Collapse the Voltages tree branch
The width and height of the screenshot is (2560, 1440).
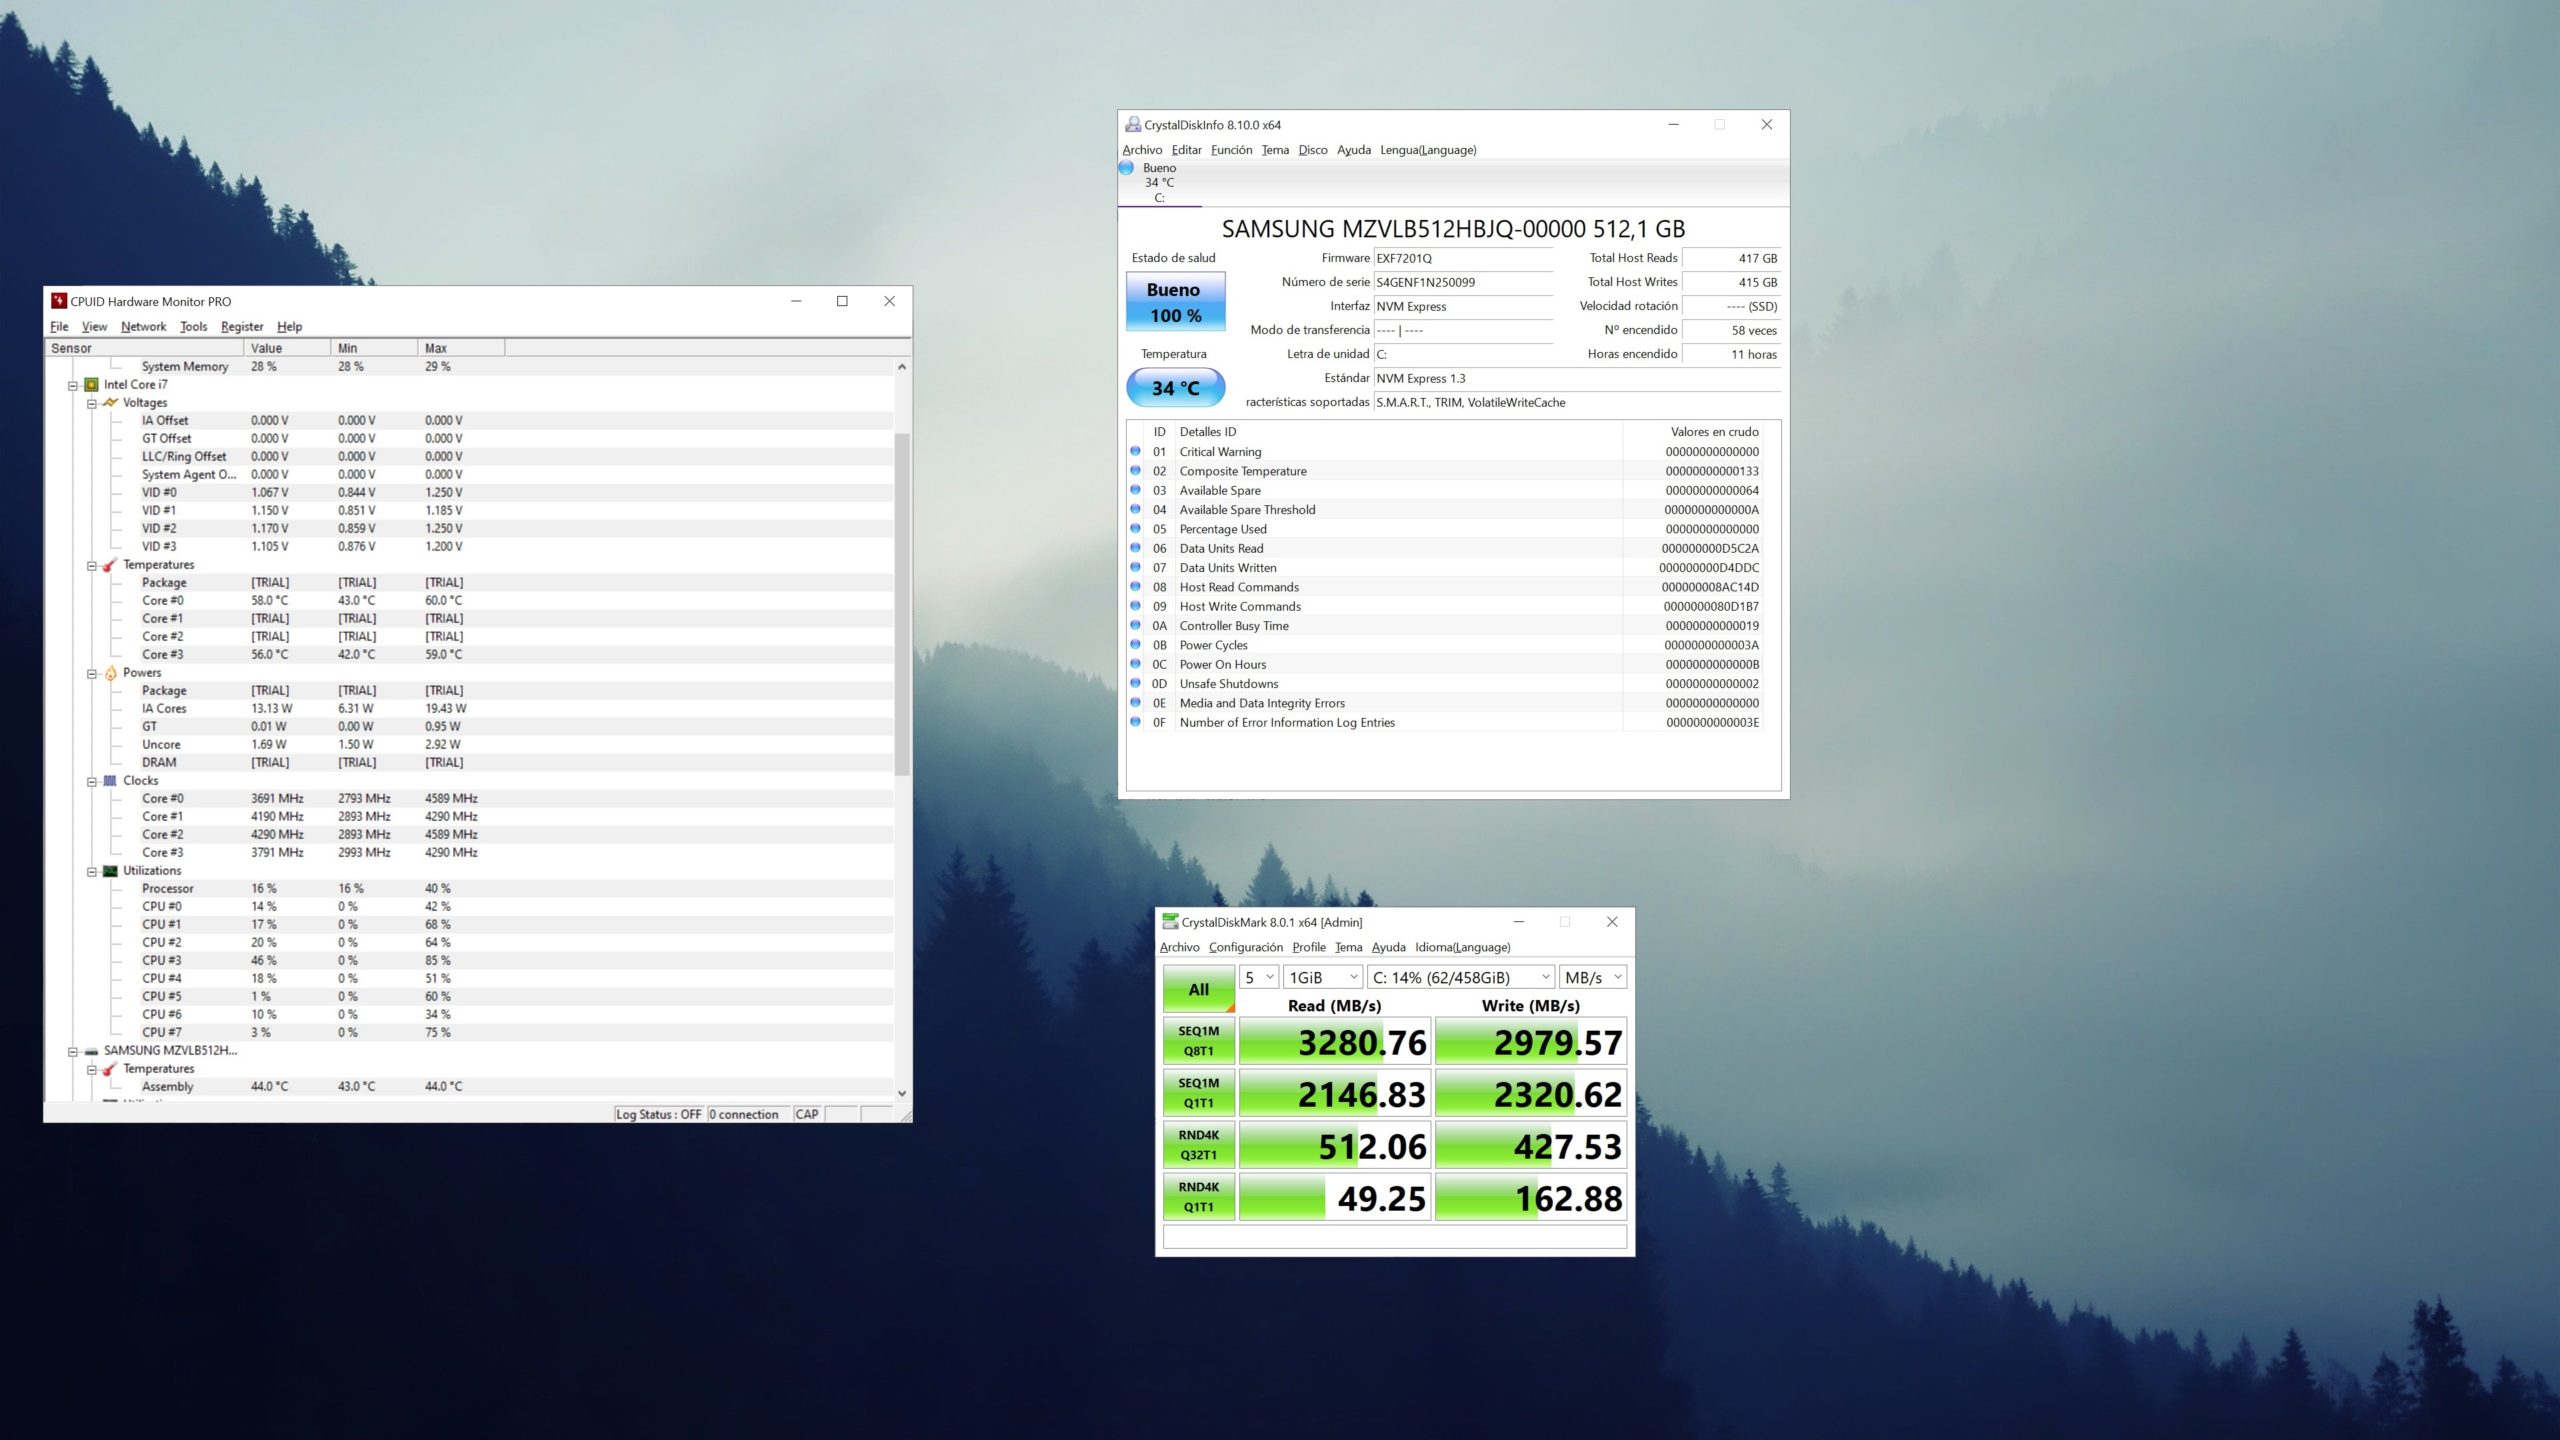(x=92, y=404)
